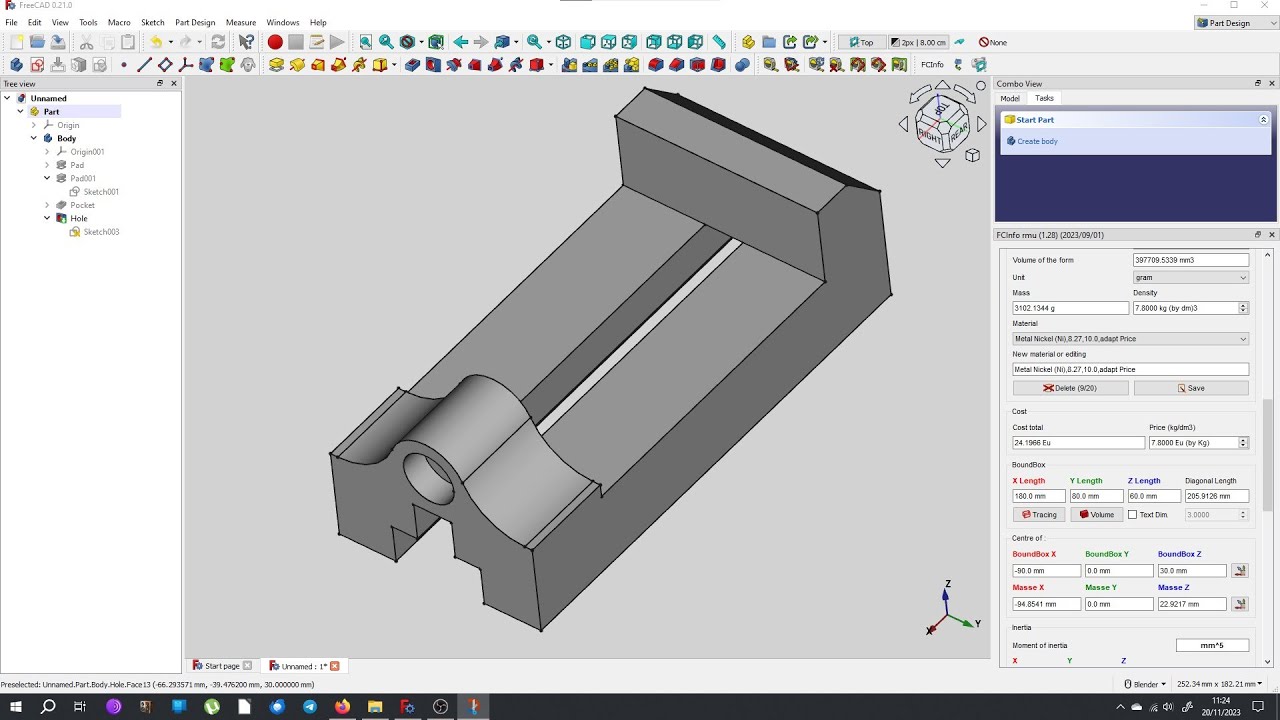The image size is (1280, 720).
Task: Click the Tracing button
Action: pyautogui.click(x=1038, y=515)
